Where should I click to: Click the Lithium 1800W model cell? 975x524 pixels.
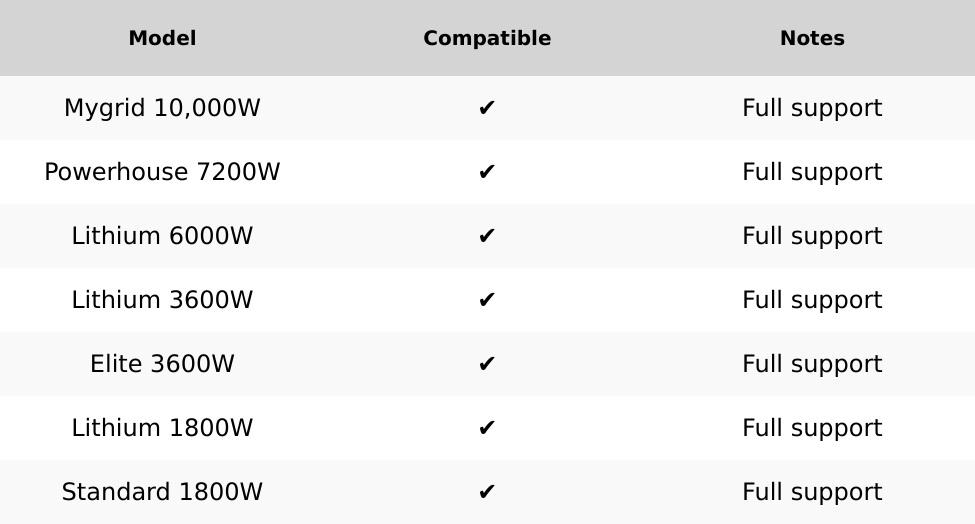click(162, 428)
